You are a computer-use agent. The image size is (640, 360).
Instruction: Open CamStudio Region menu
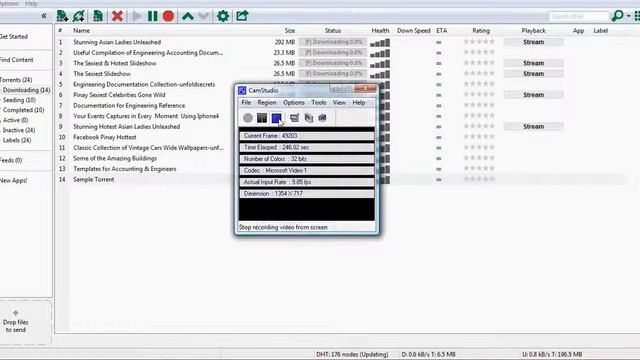[x=267, y=102]
